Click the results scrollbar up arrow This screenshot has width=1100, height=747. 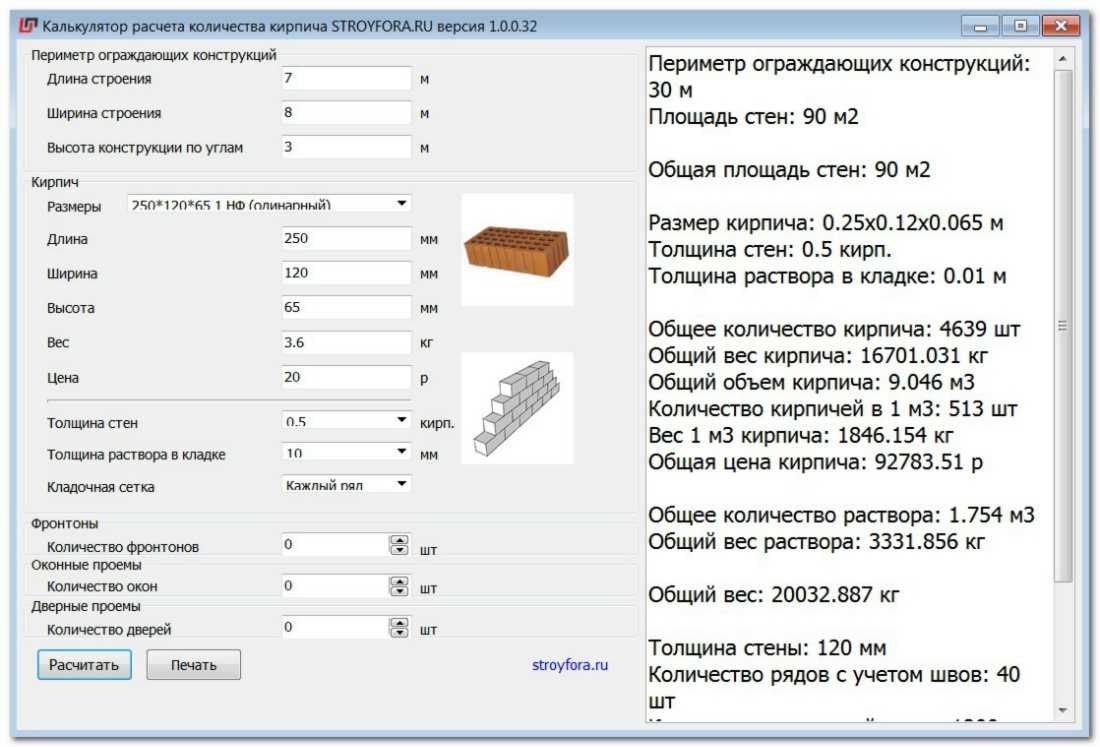1063,60
